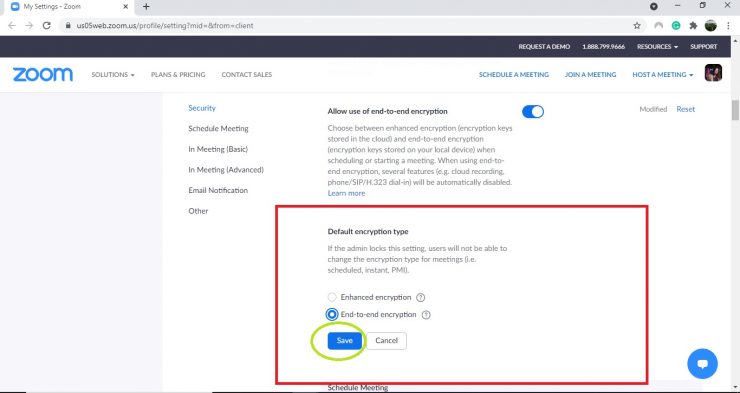Open the chat help bubble
The height and width of the screenshot is (393, 740).
tap(702, 364)
